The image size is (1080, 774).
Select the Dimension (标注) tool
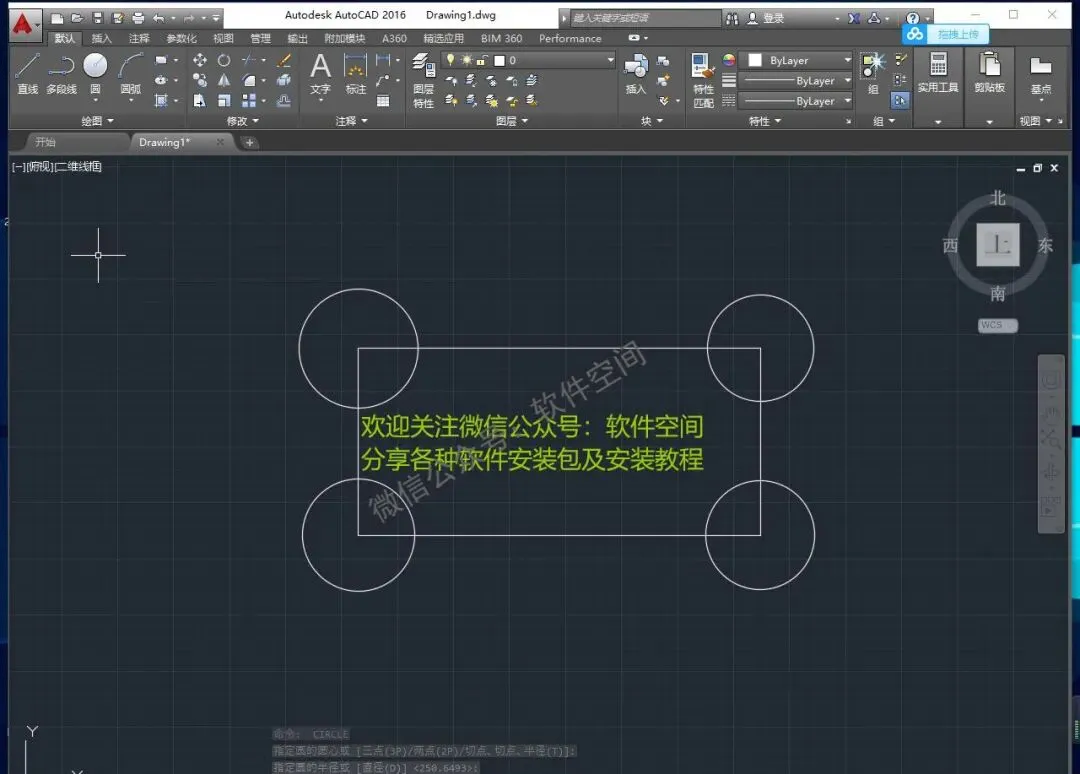point(355,73)
